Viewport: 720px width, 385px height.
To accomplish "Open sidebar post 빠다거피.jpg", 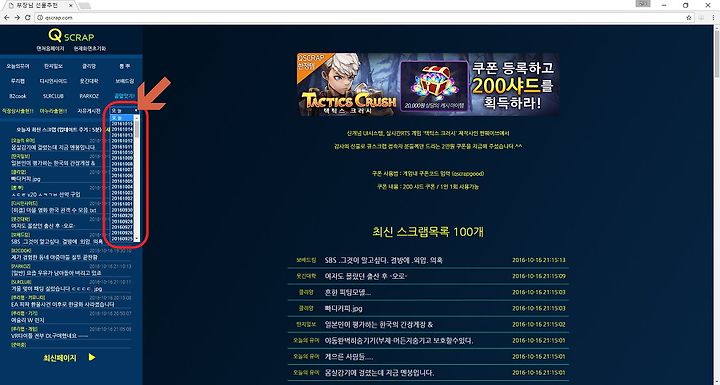I will coord(26,179).
